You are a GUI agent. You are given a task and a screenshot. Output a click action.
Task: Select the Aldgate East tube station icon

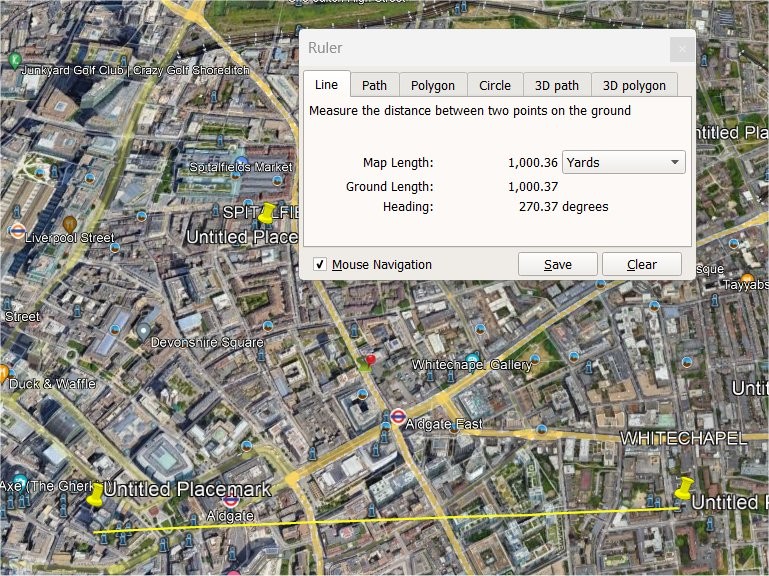pyautogui.click(x=398, y=417)
